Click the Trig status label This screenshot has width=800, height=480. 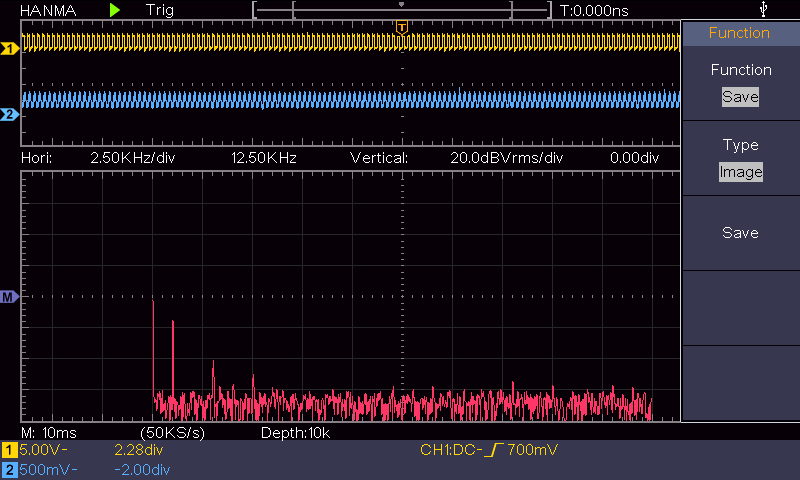point(159,10)
